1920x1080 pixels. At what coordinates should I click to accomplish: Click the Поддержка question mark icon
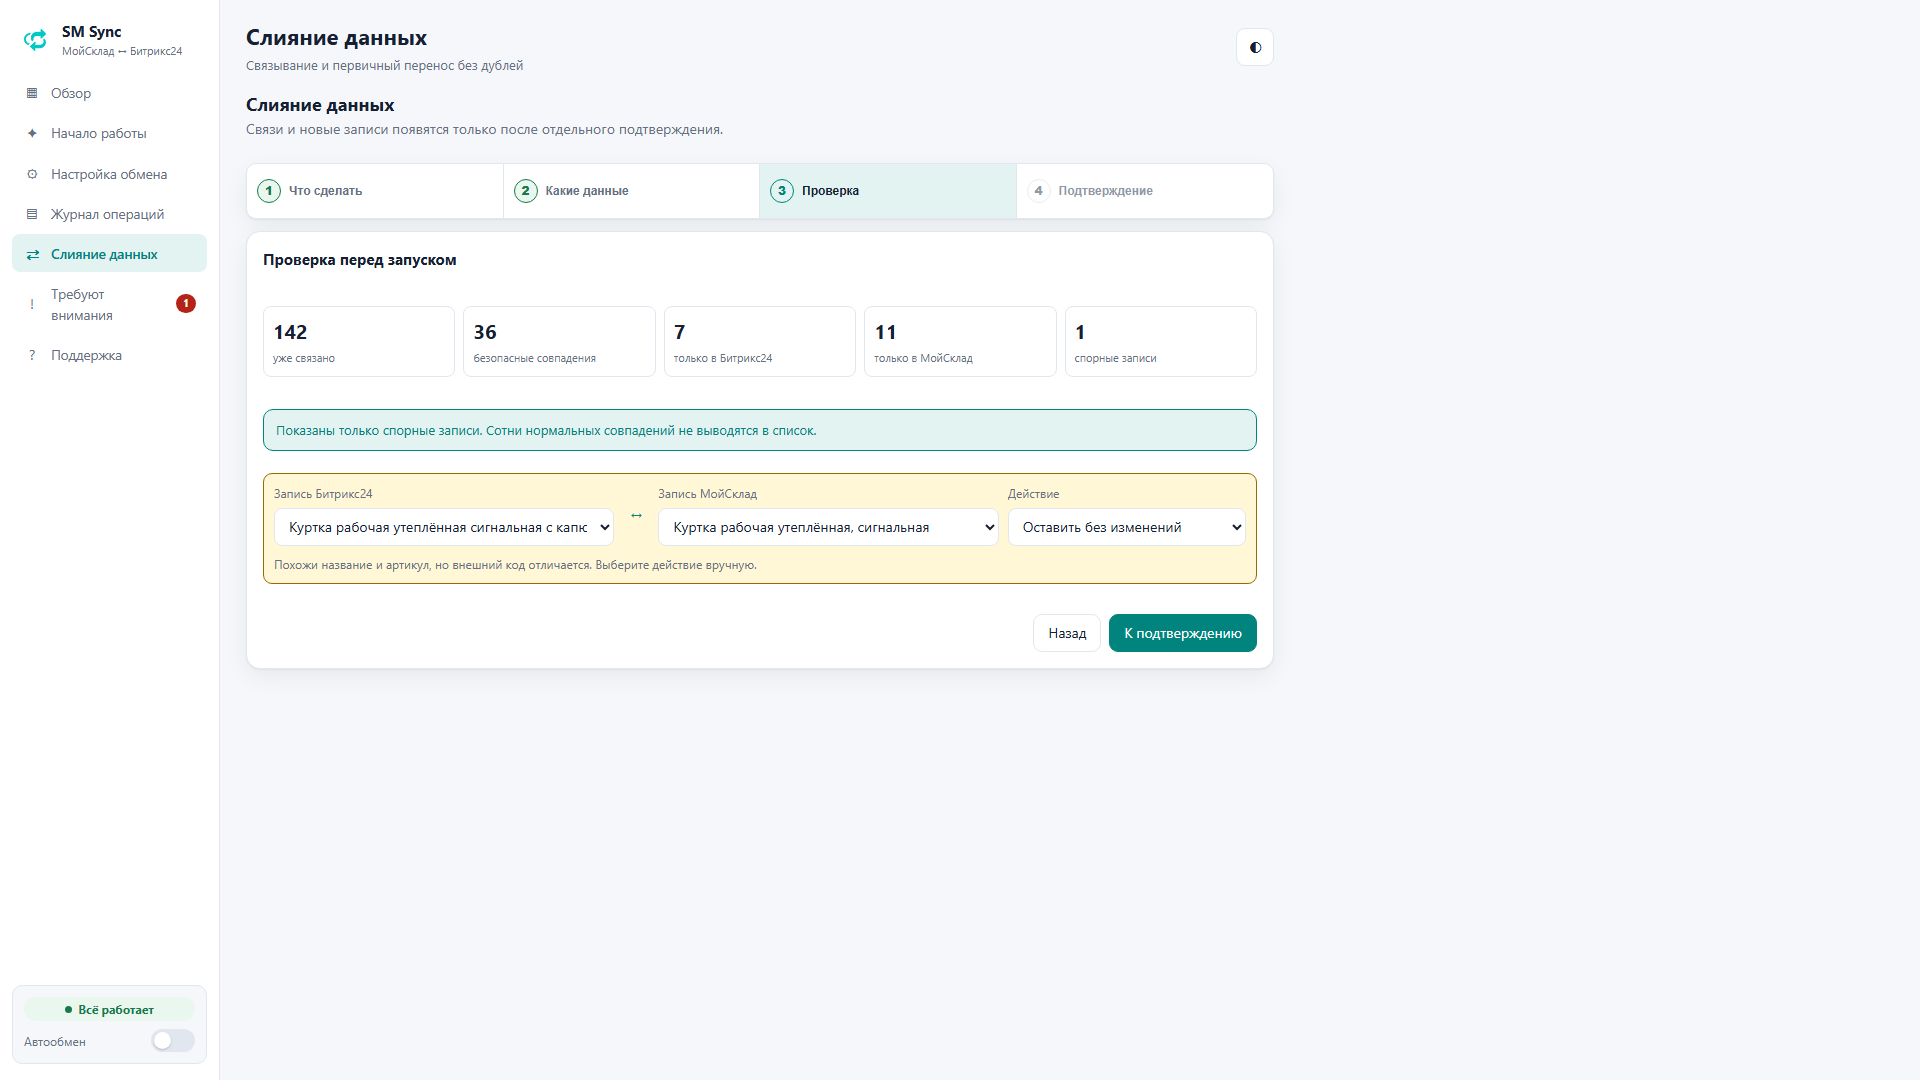point(32,355)
